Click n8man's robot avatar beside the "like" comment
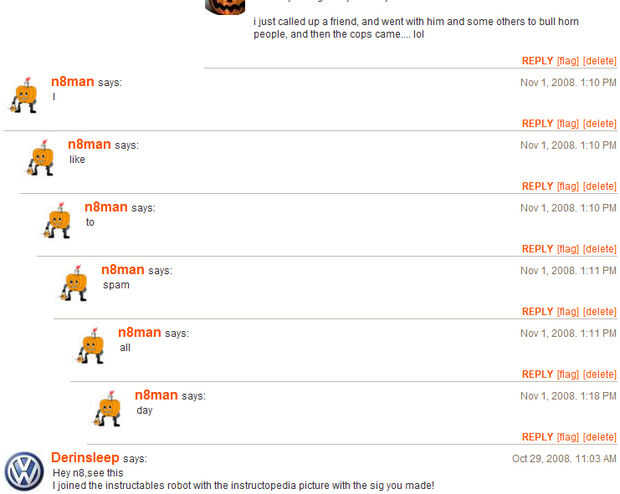The image size is (620, 494). 40,158
